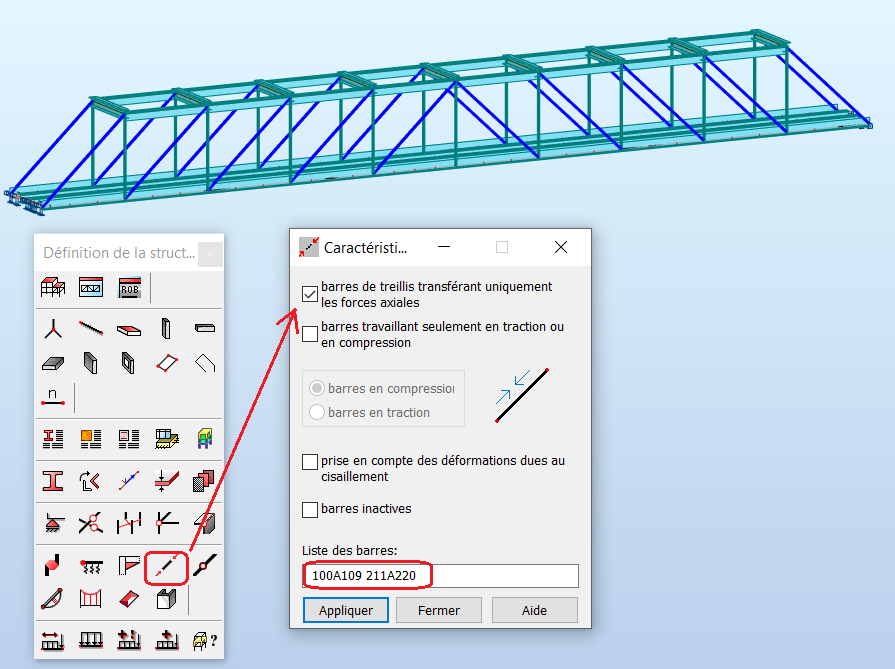Viewport: 895px width, 669px height.
Task: Enable the barres inactives checkbox
Action: [311, 509]
